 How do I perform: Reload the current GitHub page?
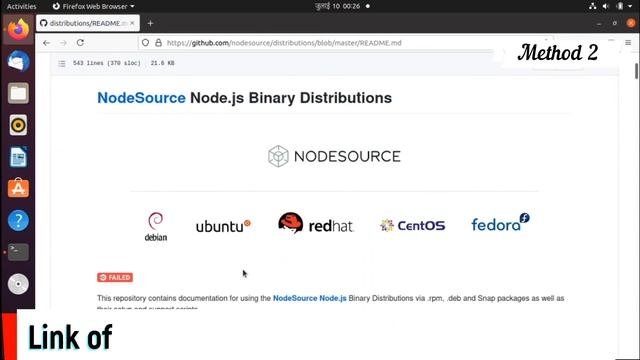coord(80,42)
